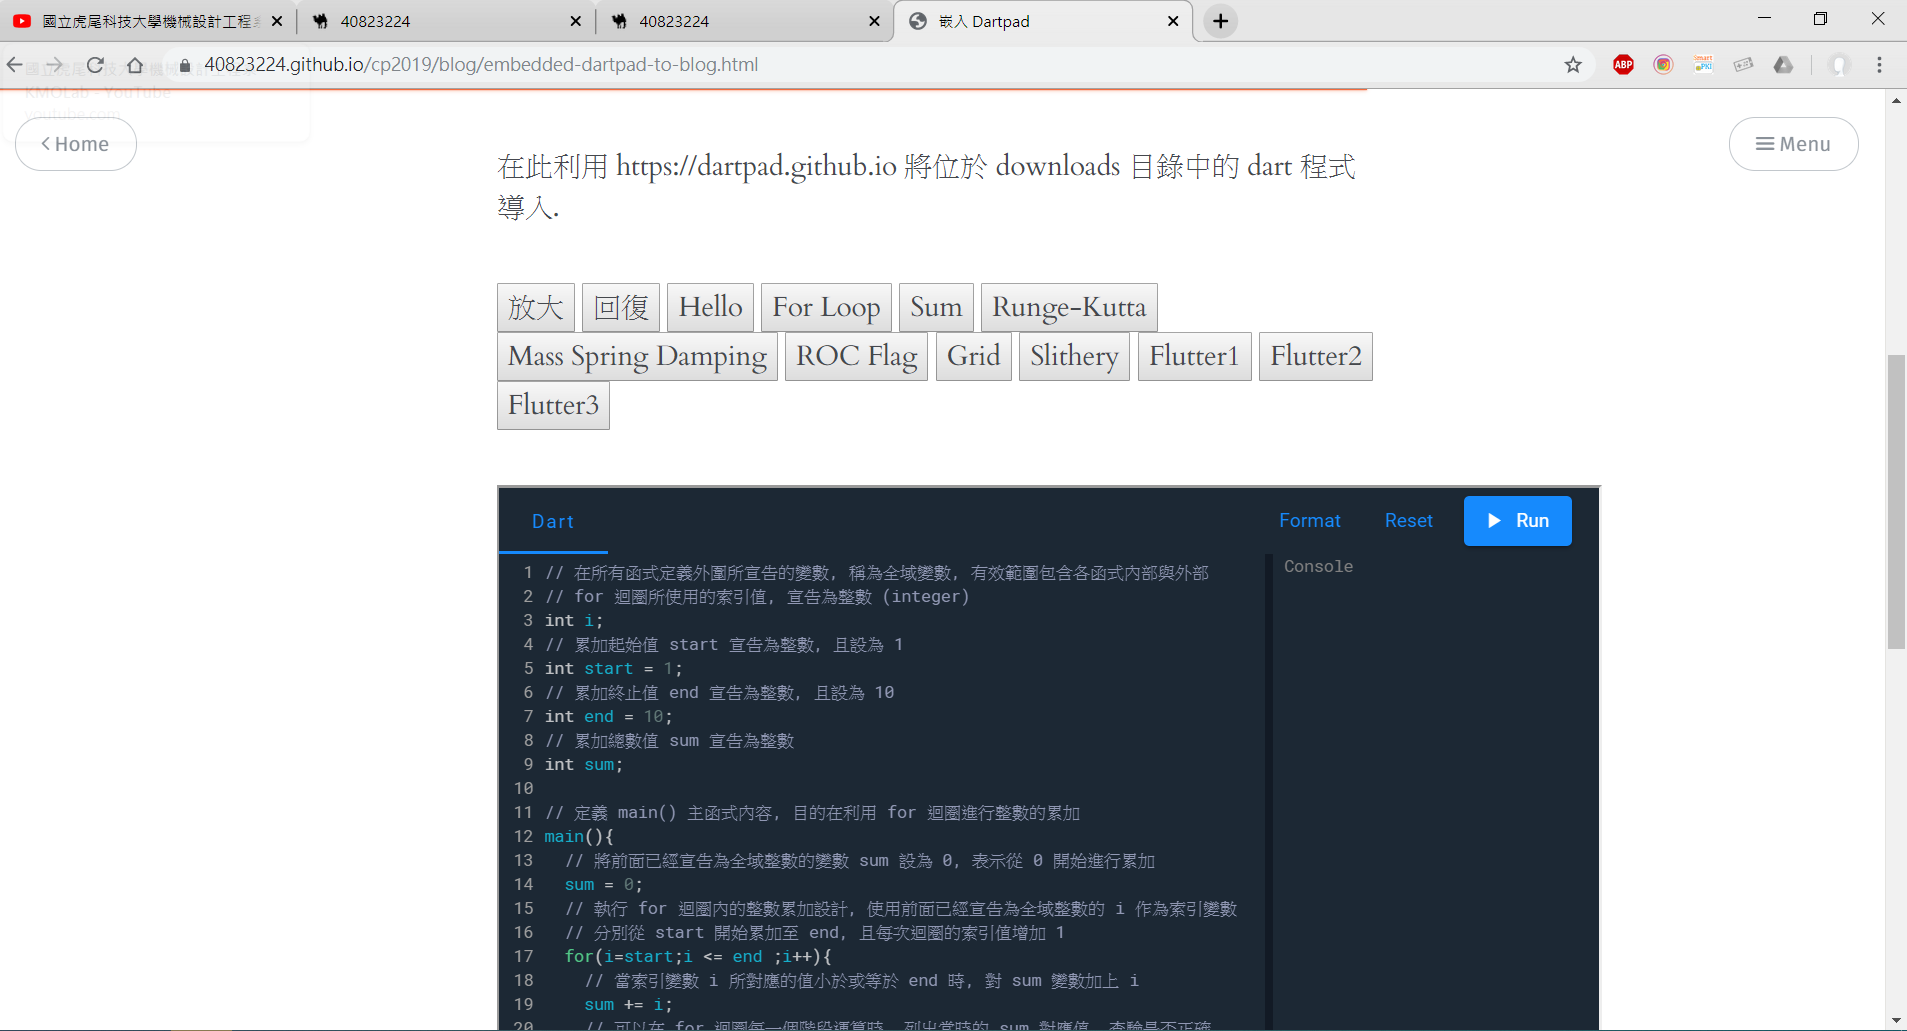
Task: Click the browser home icon
Action: click(135, 65)
